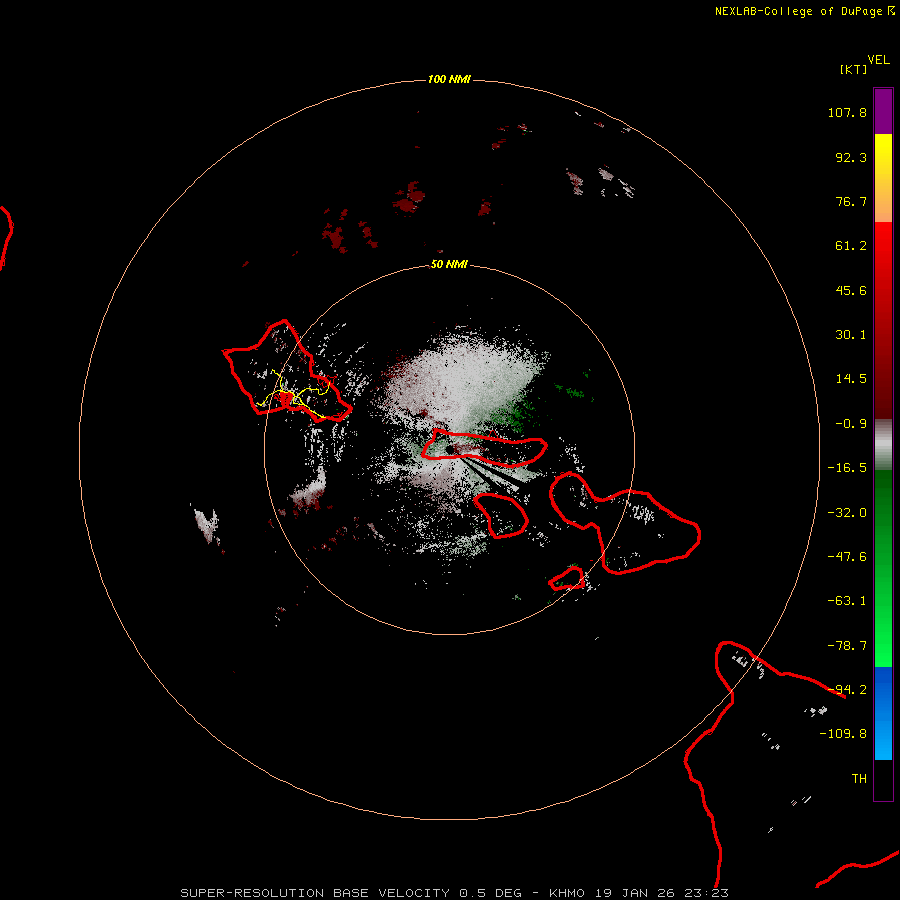The image size is (900, 900).
Task: Click the Oahu island outline with yellow roads
Action: 287,371
